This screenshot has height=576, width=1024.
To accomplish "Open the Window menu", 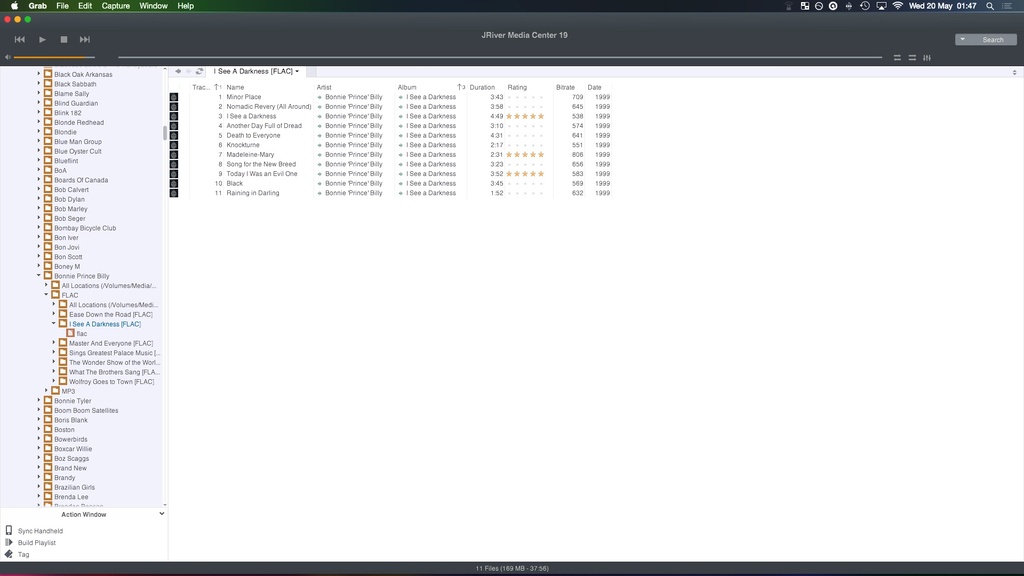I will tap(153, 6).
